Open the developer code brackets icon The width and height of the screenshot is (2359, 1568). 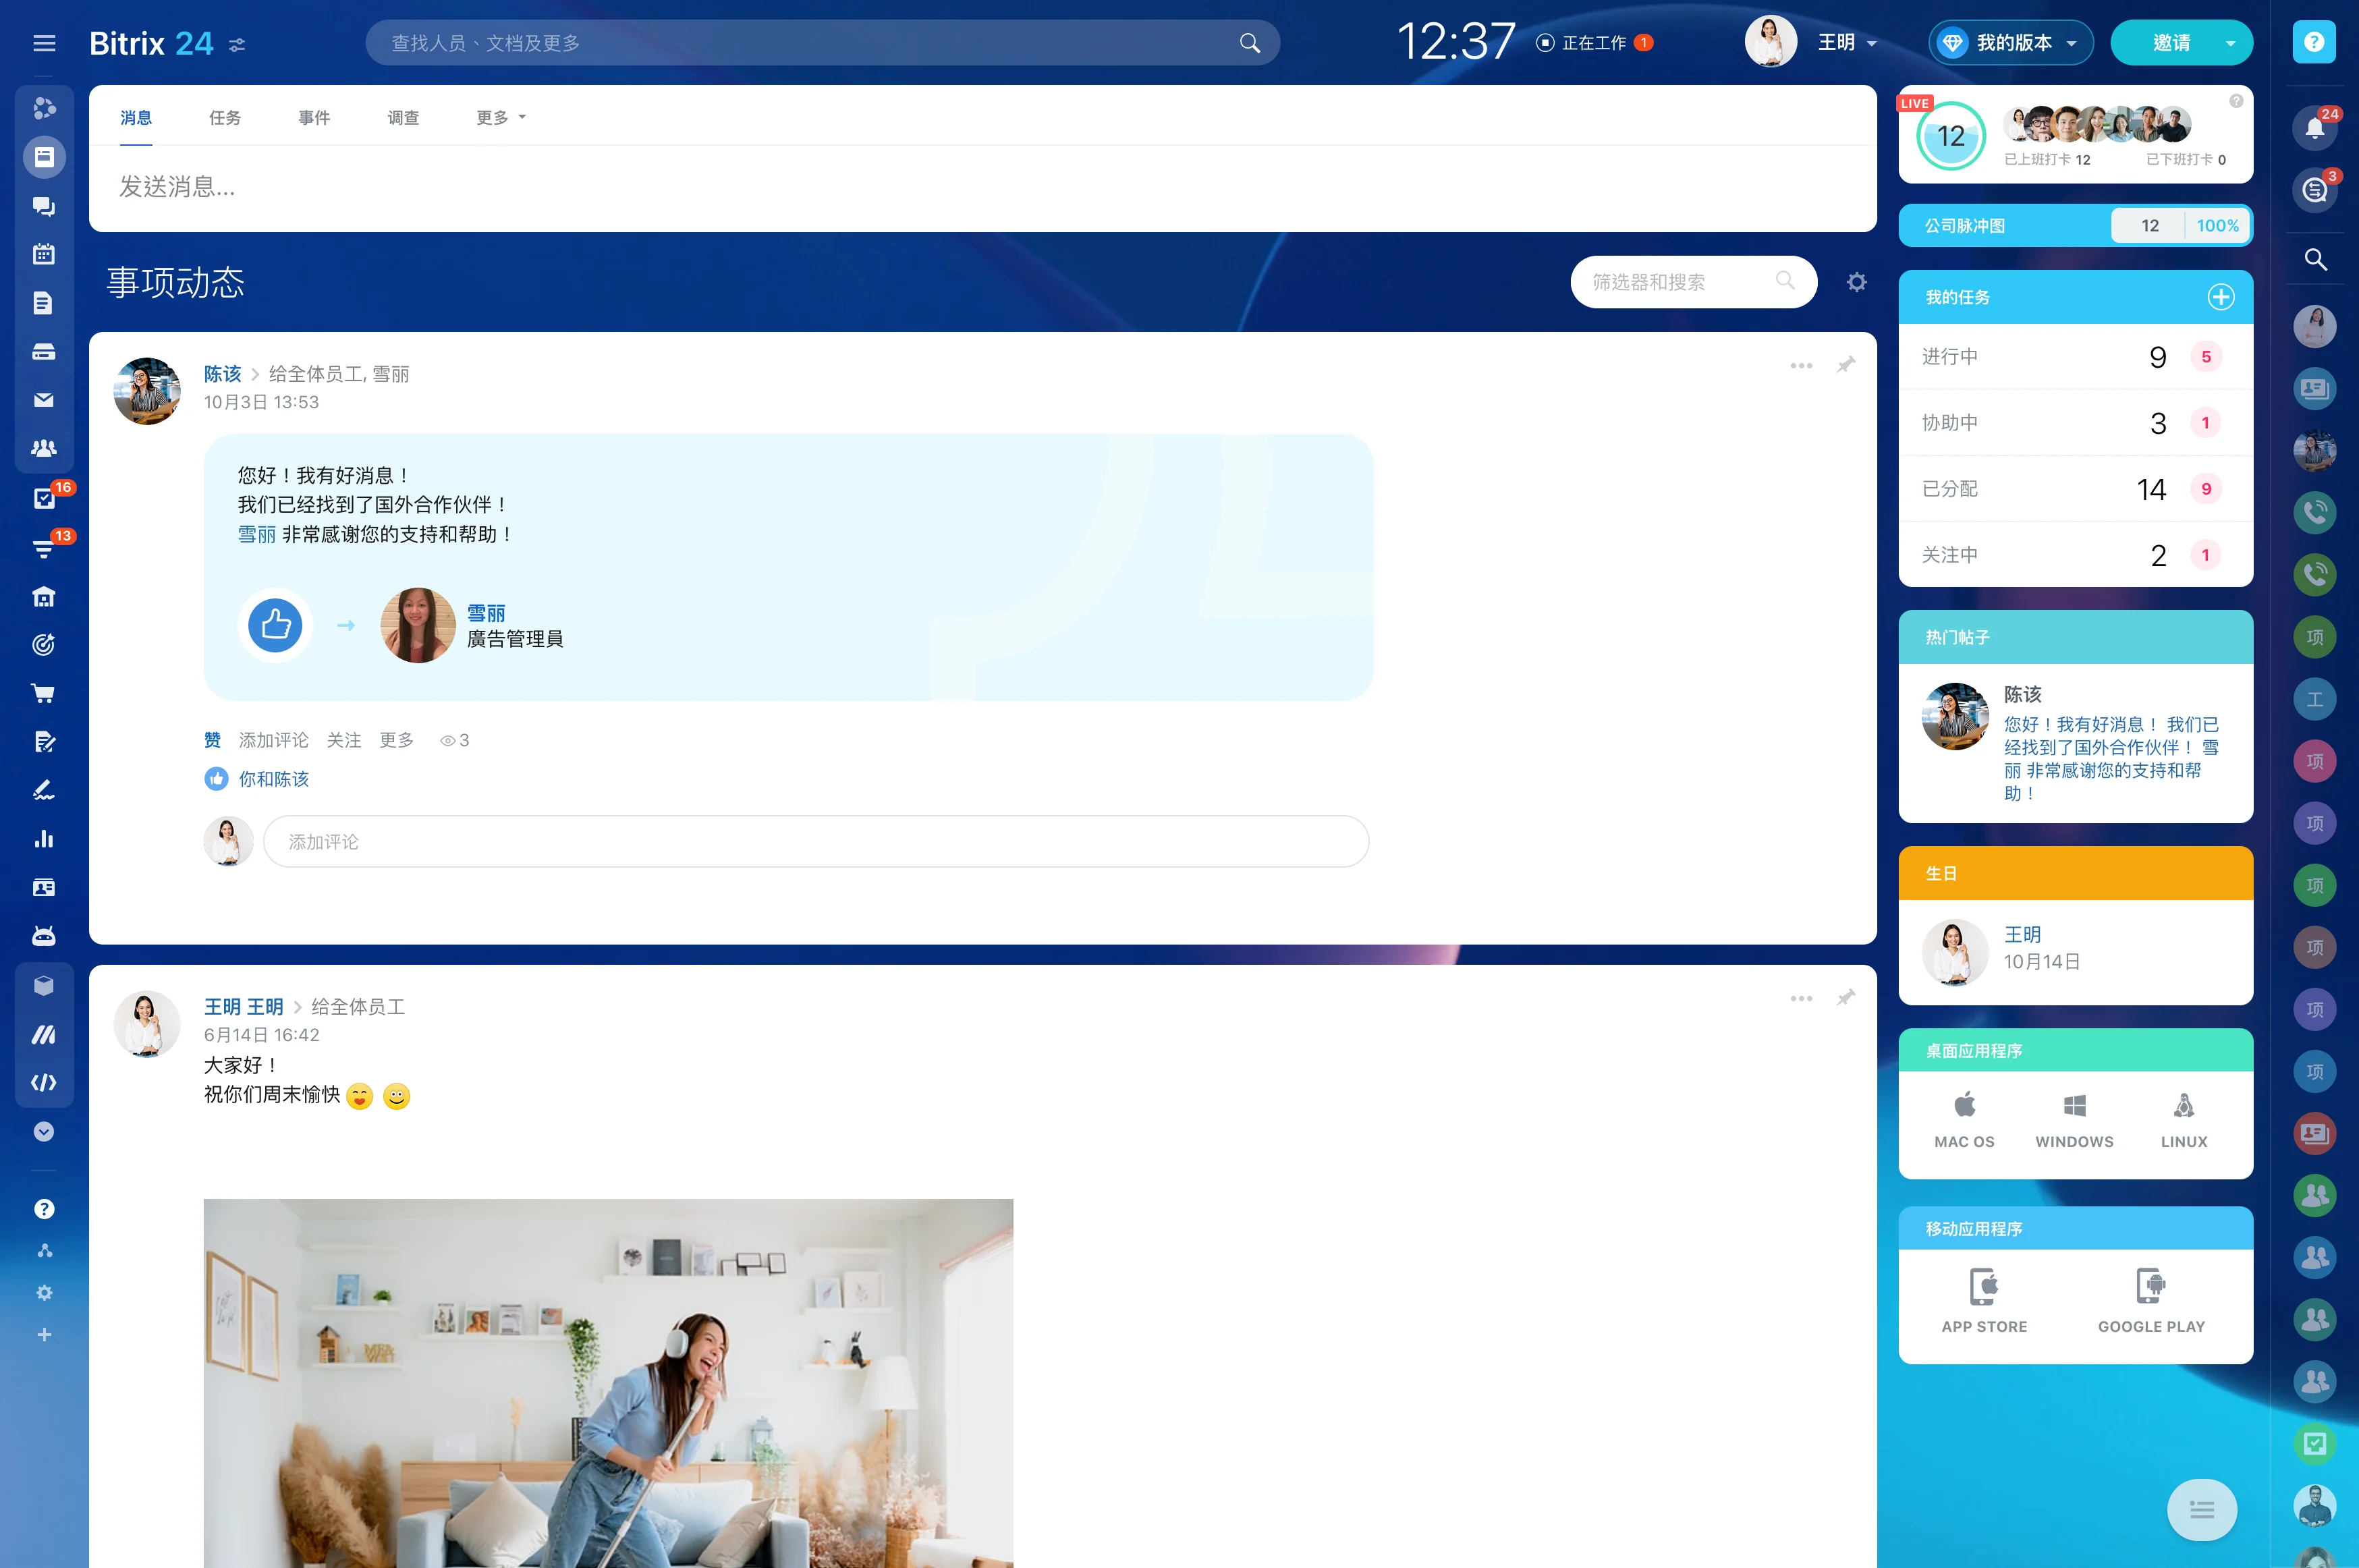tap(44, 1083)
